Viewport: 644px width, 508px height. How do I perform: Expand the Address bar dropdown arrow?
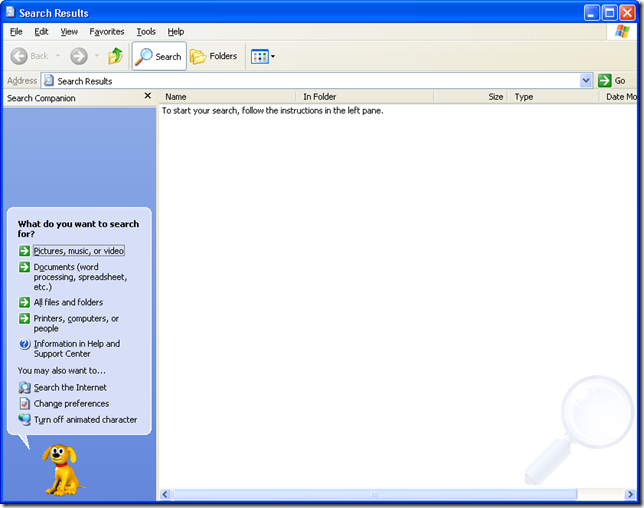coord(586,81)
